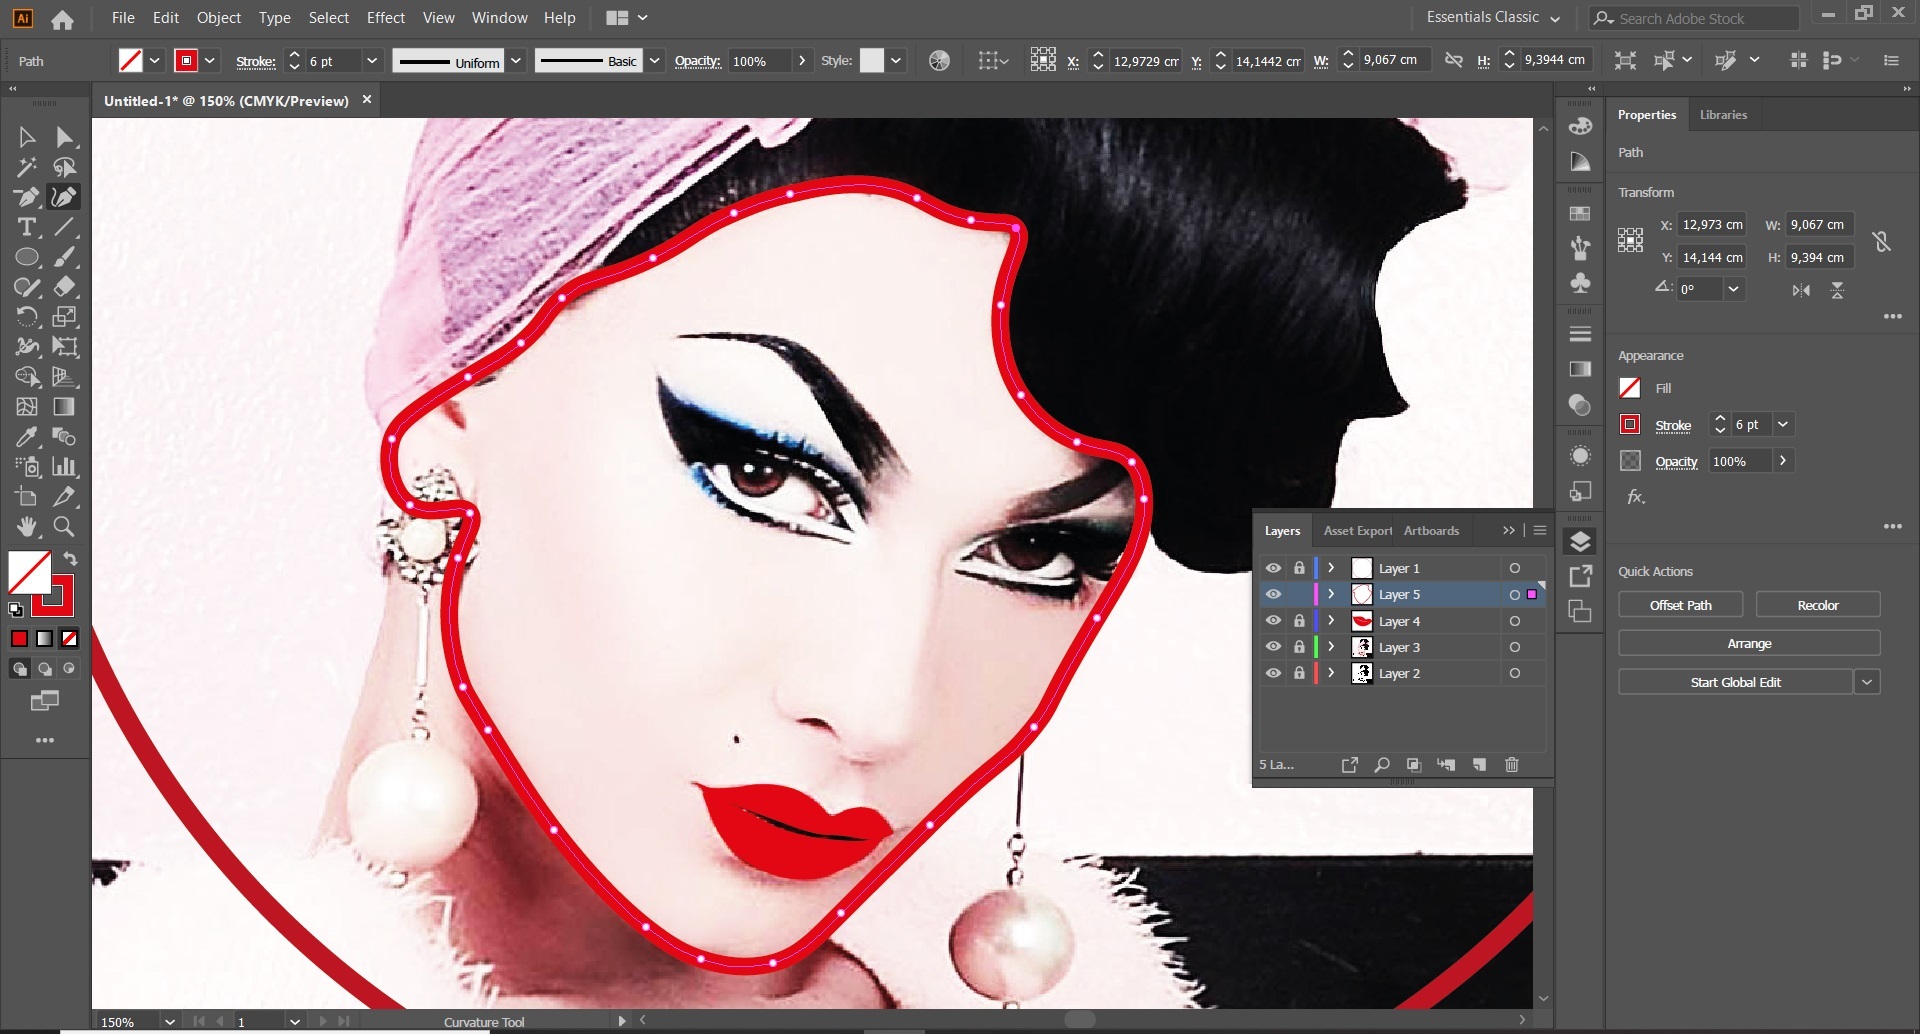1920x1034 pixels.
Task: Select the Eyedropper tool
Action: coord(27,437)
